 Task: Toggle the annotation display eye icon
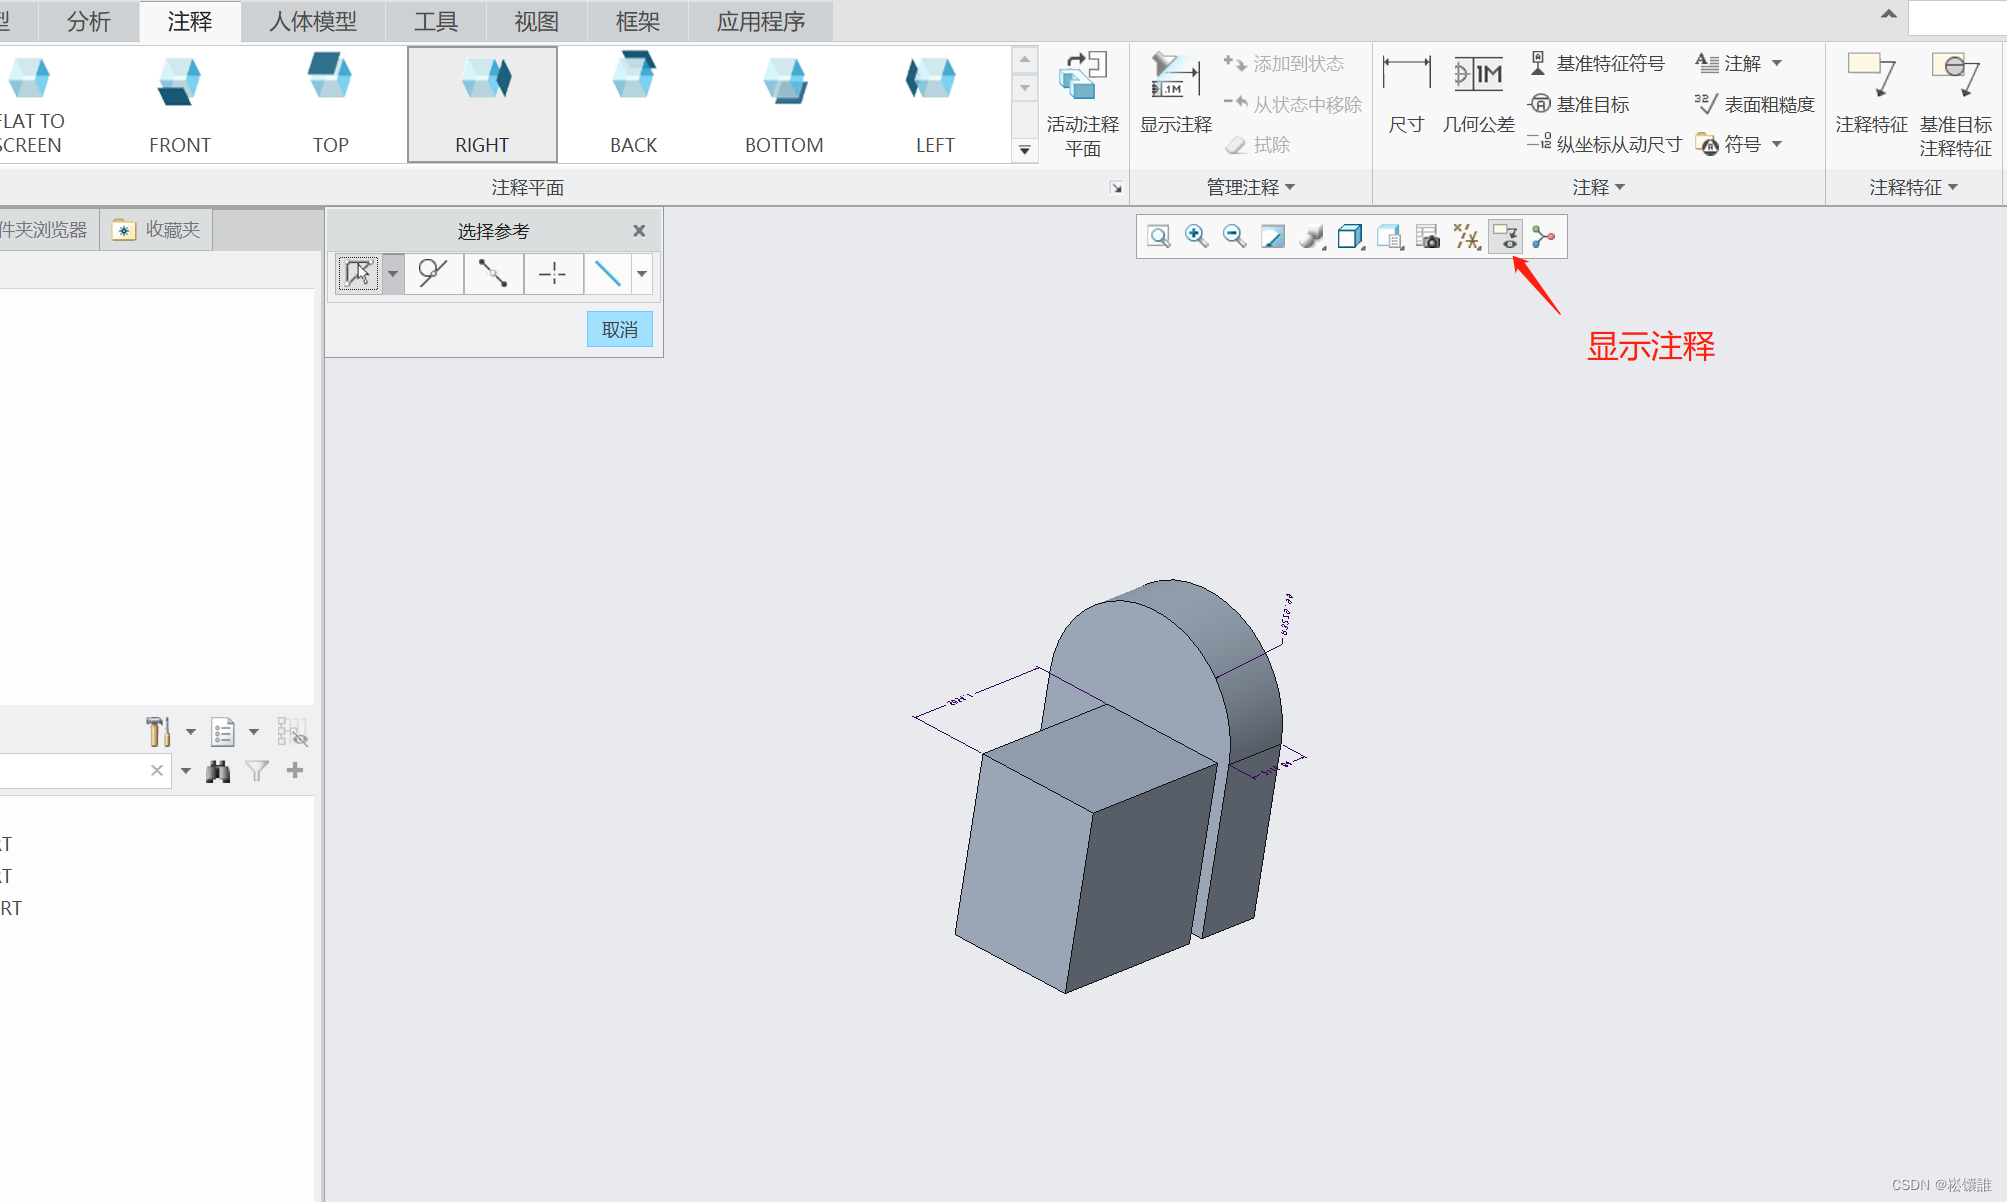[x=1505, y=237]
